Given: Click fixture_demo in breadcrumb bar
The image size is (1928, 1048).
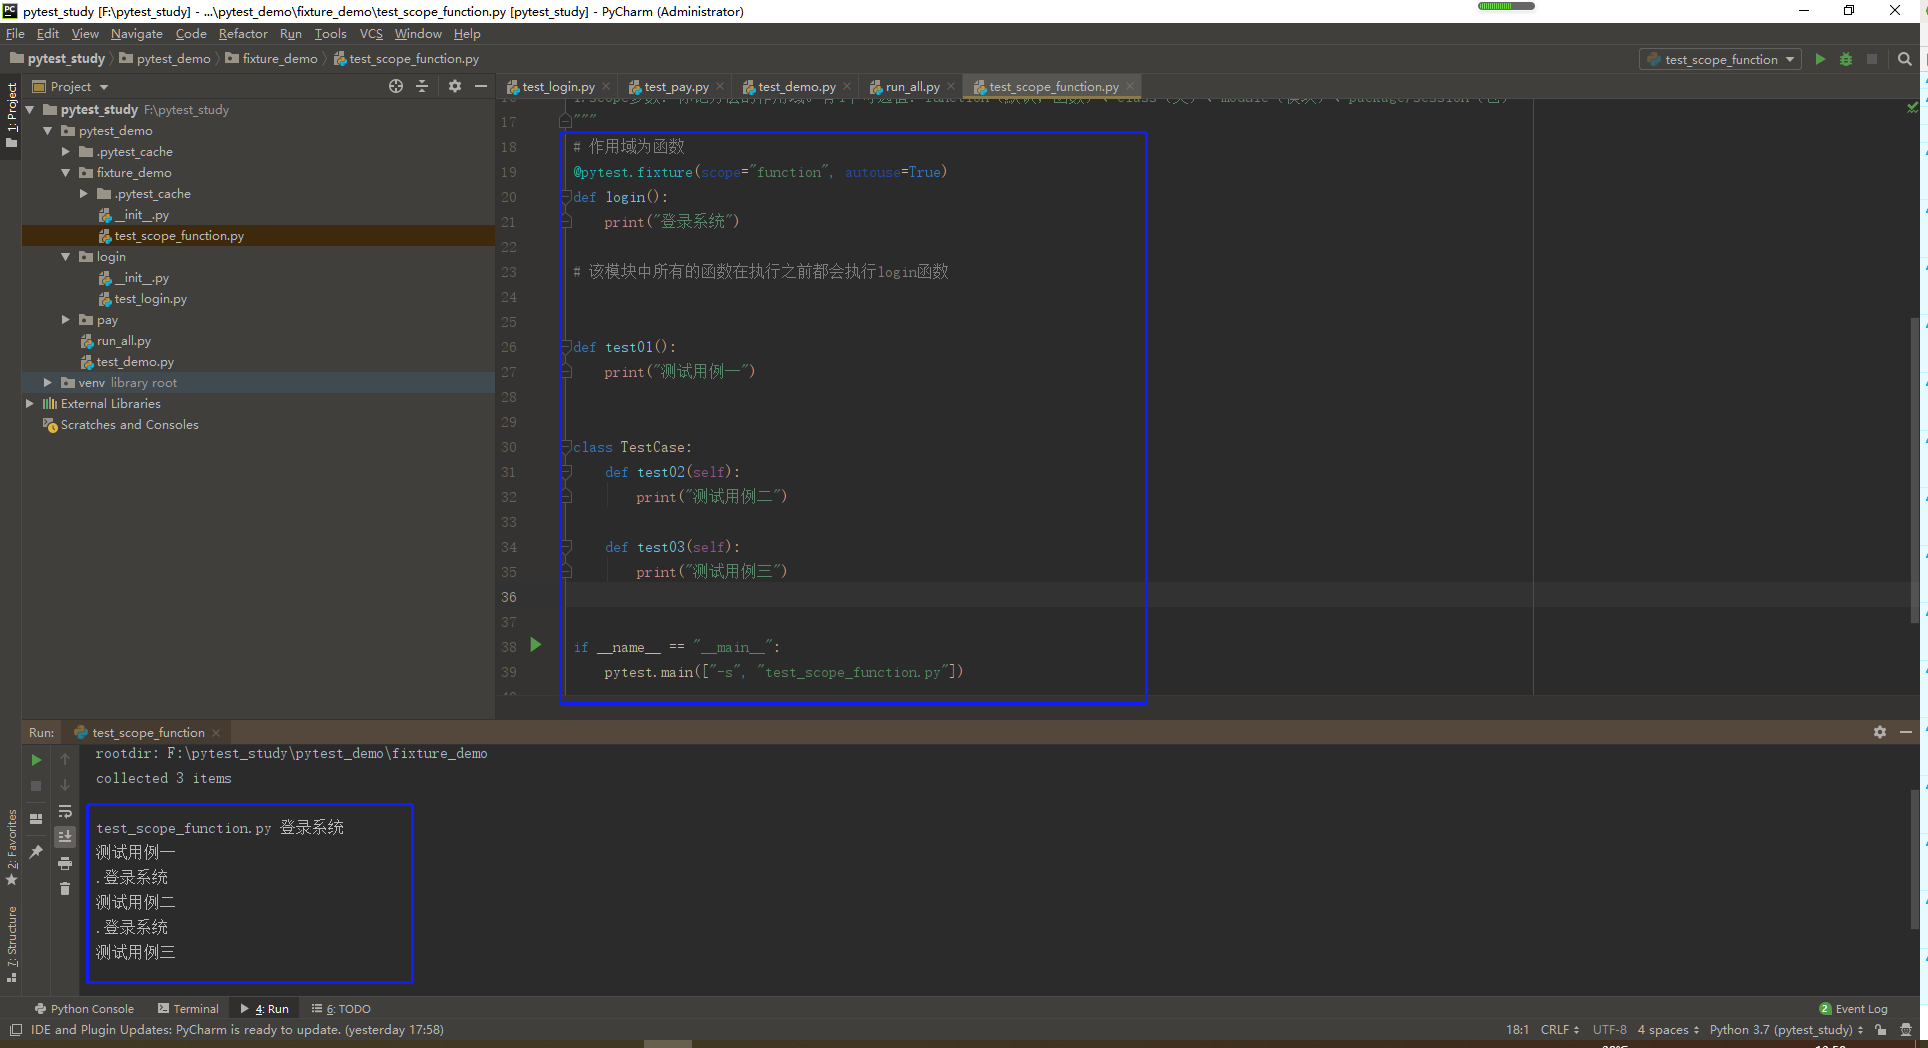Looking at the screenshot, I should click(272, 59).
